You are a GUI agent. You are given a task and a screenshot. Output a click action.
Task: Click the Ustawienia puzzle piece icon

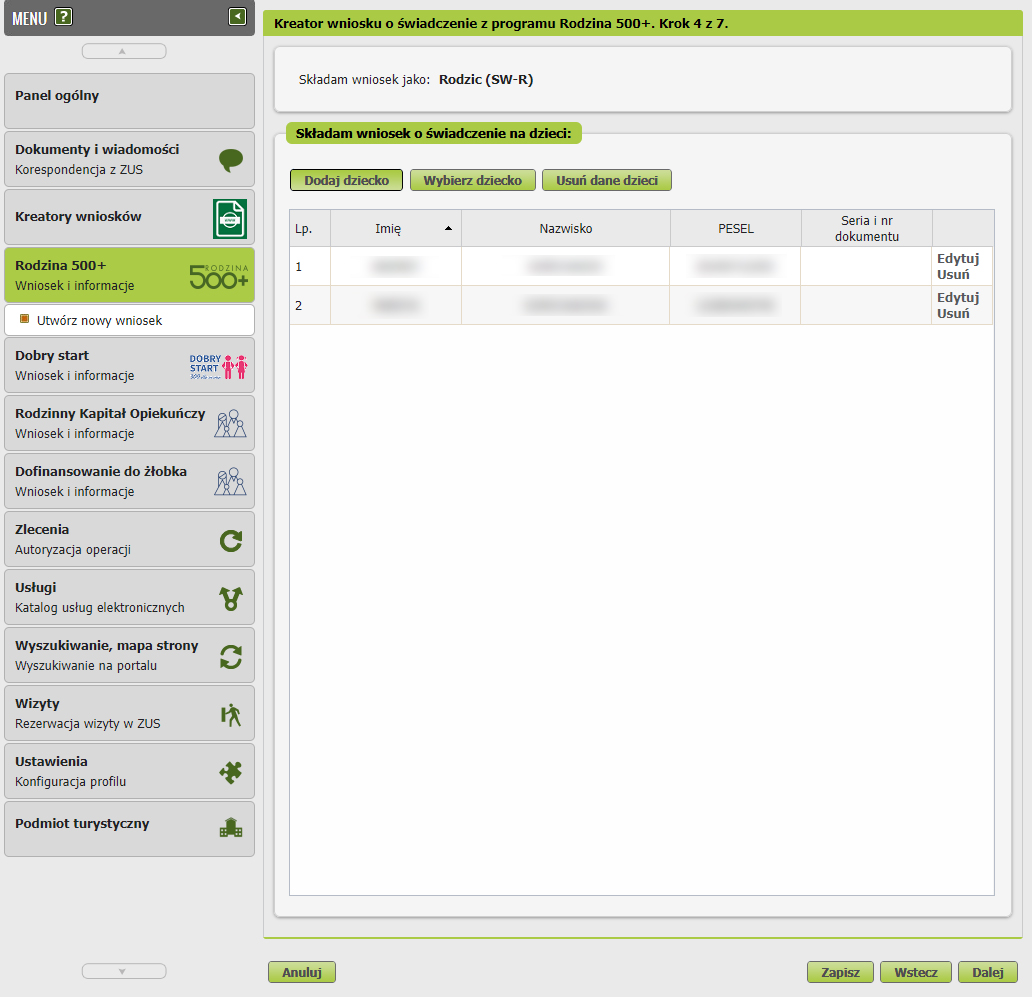[x=231, y=772]
